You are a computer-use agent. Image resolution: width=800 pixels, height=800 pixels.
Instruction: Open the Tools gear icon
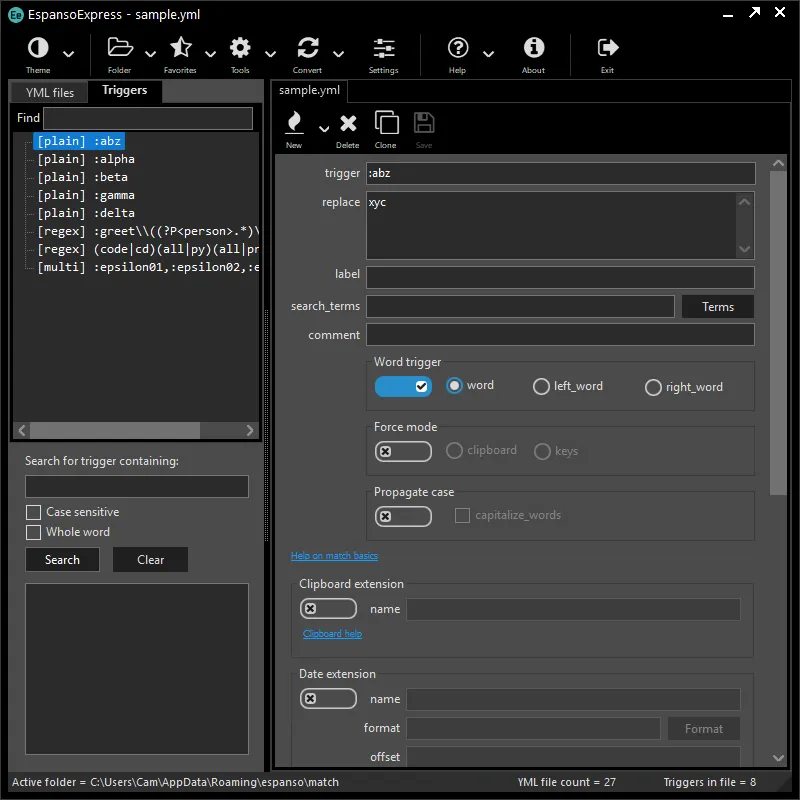pos(240,48)
